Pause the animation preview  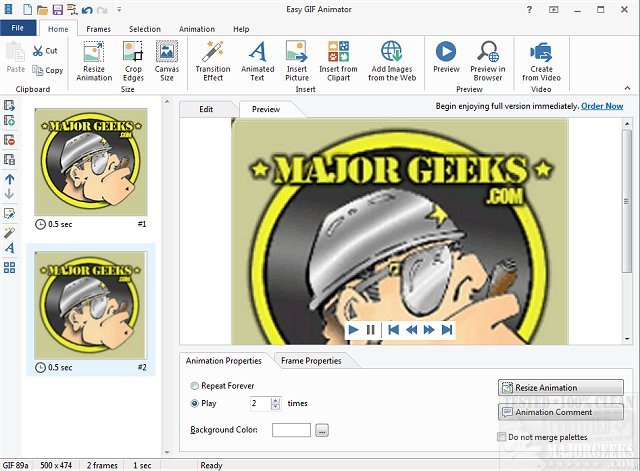(x=371, y=330)
